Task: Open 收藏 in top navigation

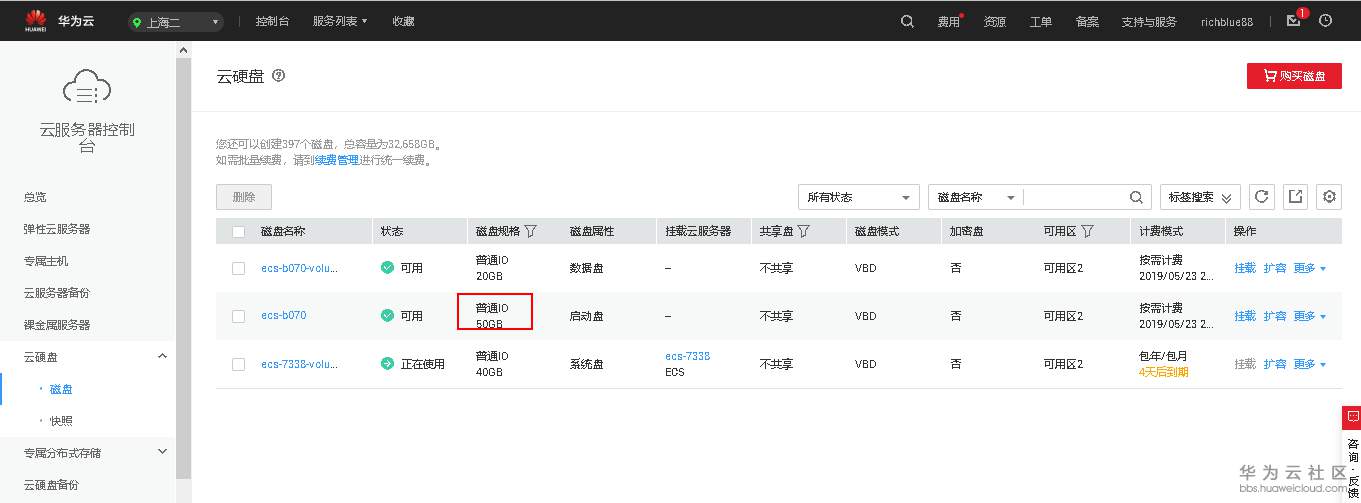Action: coord(403,21)
